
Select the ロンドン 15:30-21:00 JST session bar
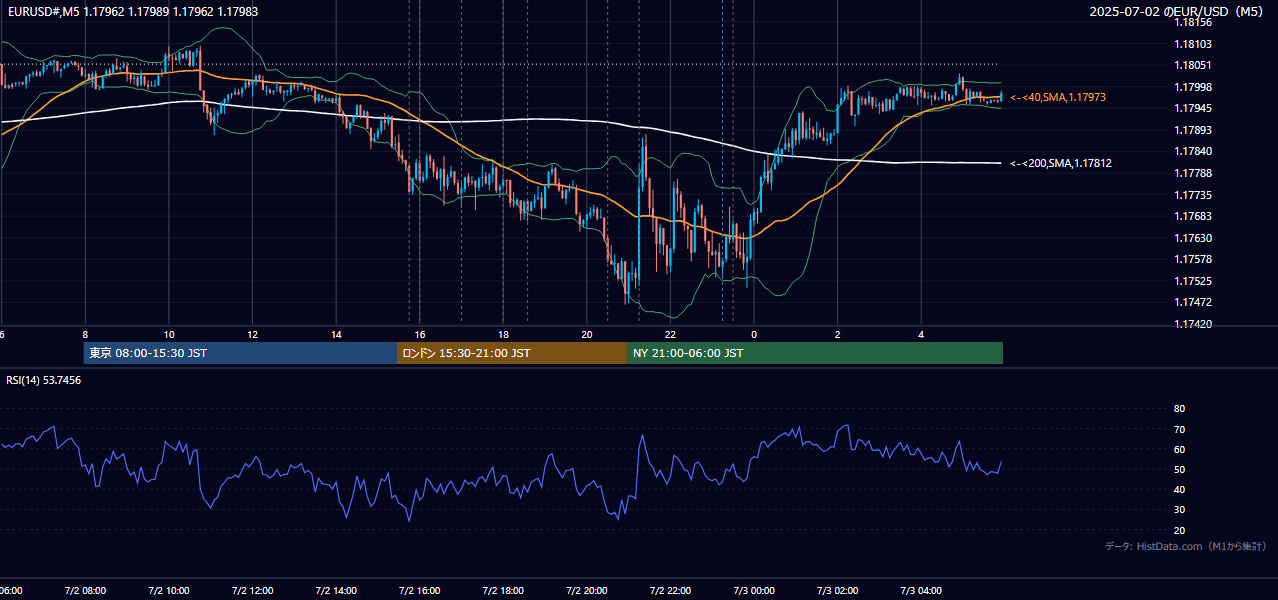click(x=512, y=353)
